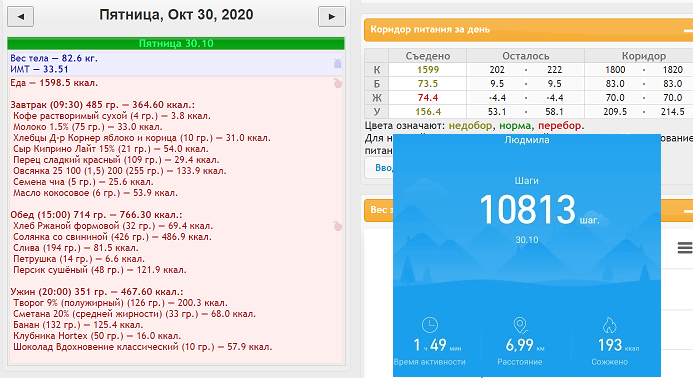Screen dimensions: 693x378
Task: Go to next day with right arrow
Action: [331, 17]
